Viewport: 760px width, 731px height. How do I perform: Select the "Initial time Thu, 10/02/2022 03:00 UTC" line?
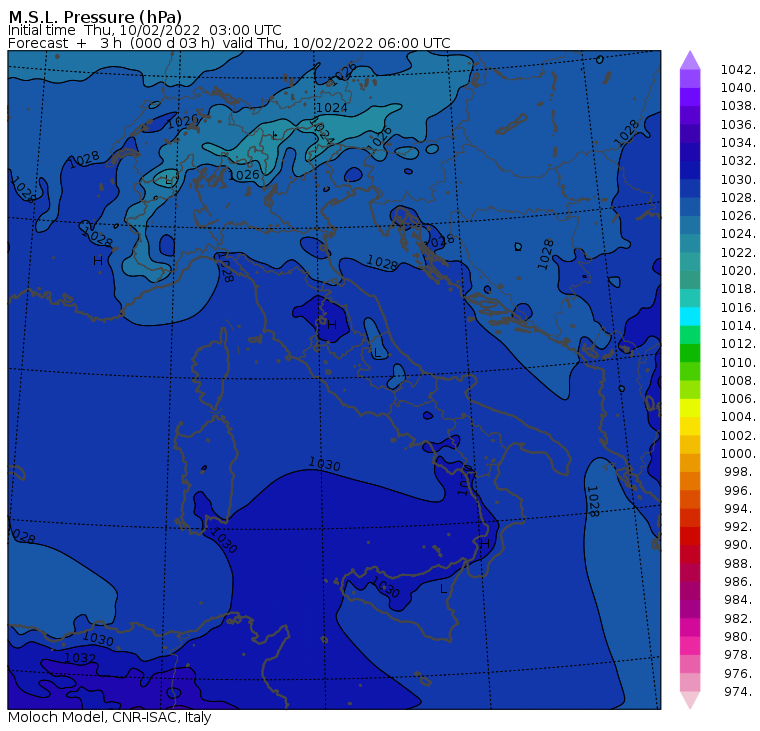pos(144,30)
